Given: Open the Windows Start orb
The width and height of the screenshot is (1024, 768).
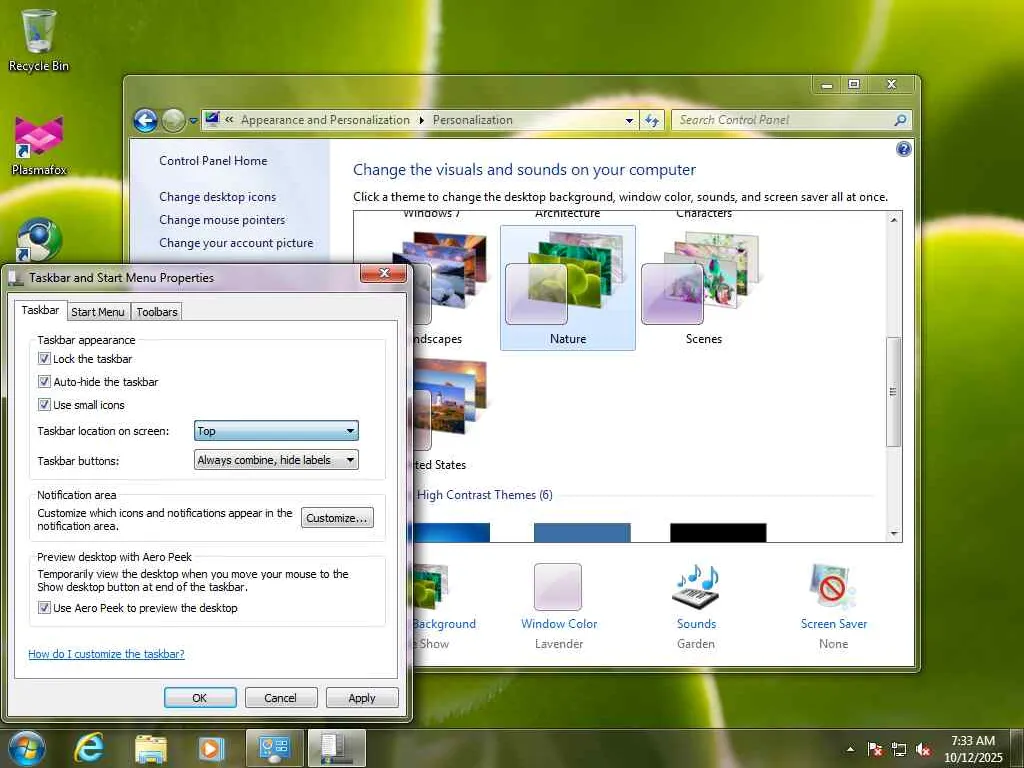Looking at the screenshot, I should point(27,748).
